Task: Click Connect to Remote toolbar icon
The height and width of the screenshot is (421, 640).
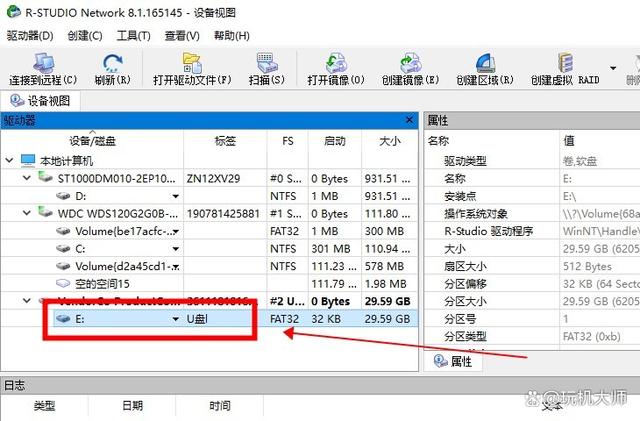Action: click(x=43, y=69)
